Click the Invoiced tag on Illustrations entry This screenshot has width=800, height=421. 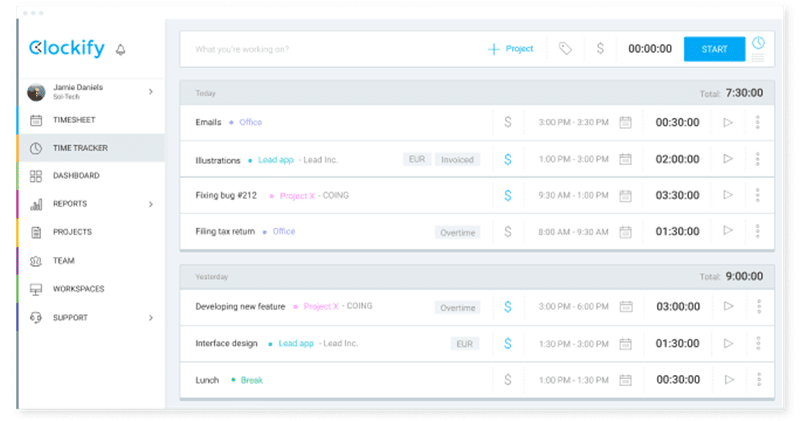pos(457,160)
